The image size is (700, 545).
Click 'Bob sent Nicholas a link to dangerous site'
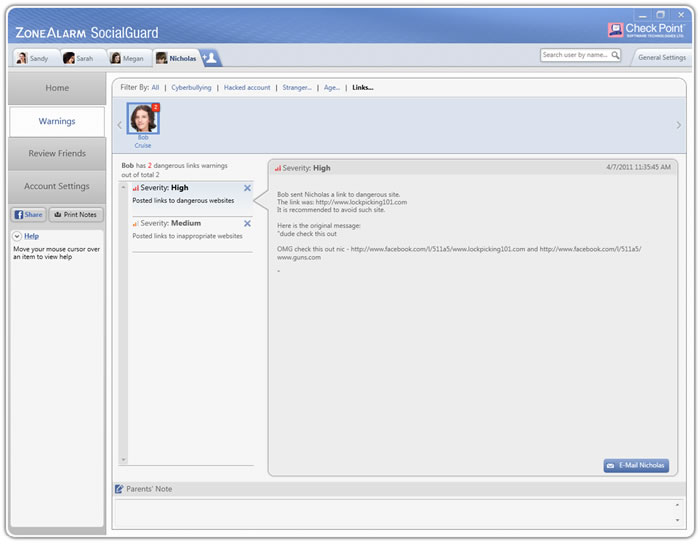(x=338, y=195)
